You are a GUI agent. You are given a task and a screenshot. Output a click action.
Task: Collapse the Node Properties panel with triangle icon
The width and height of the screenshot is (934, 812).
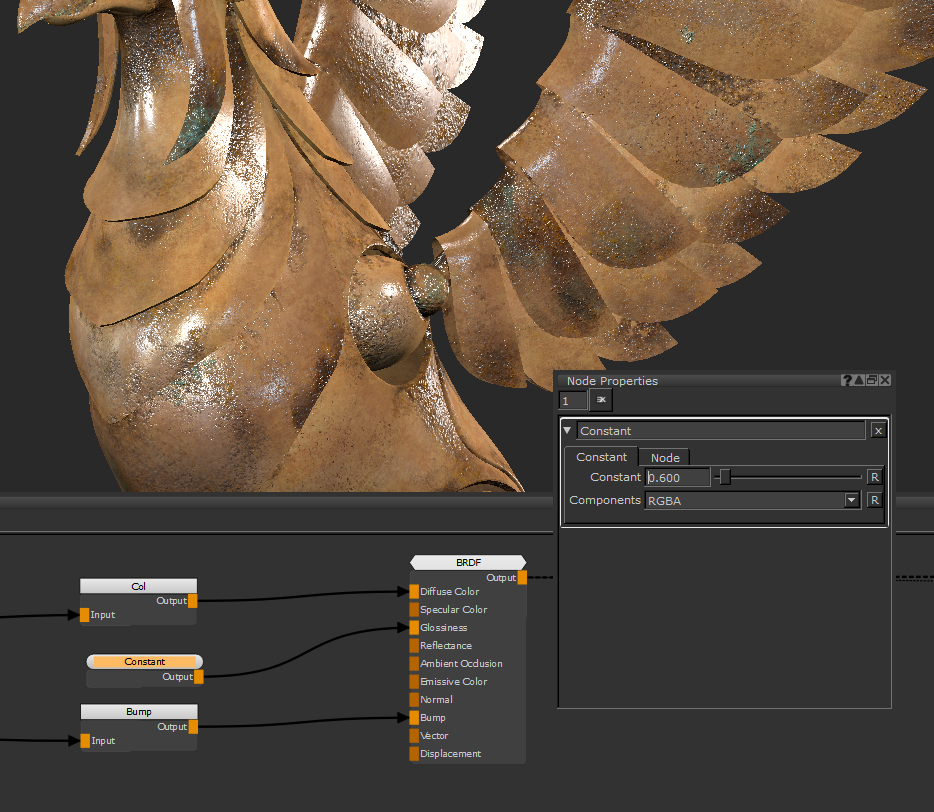(x=859, y=381)
